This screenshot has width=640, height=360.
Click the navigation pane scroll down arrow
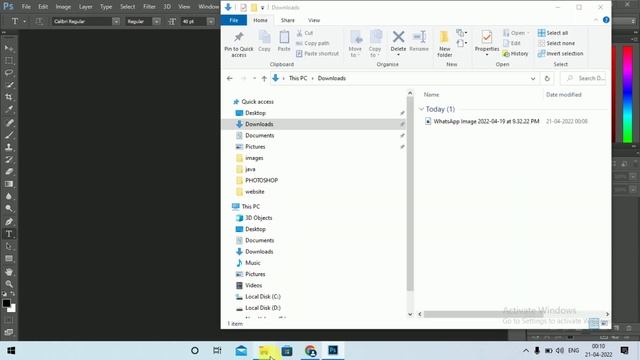click(410, 314)
